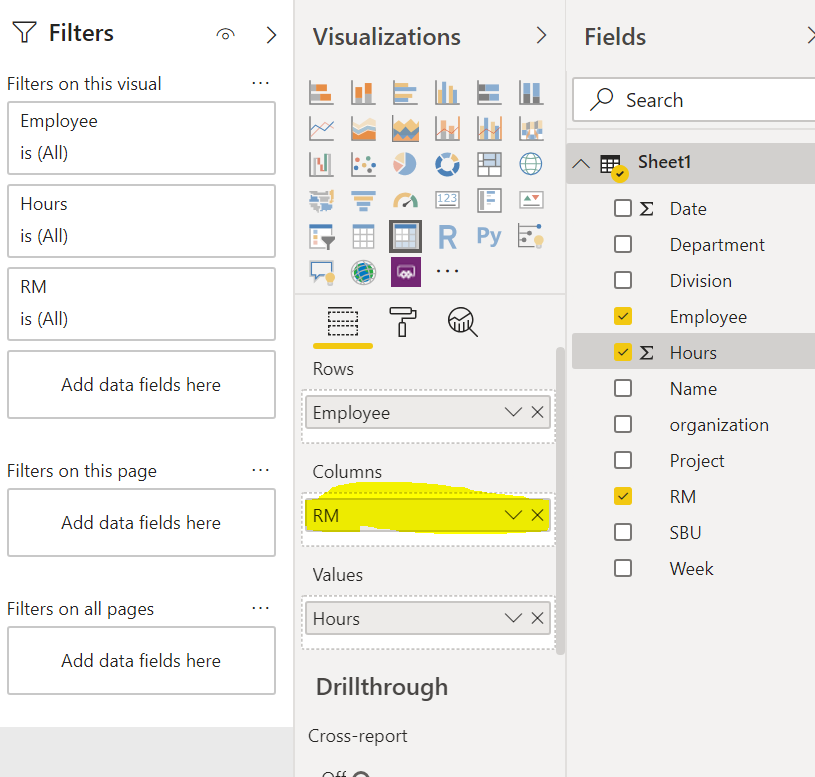The height and width of the screenshot is (777, 815).
Task: Uncheck the RM field checkbox
Action: (x=623, y=496)
